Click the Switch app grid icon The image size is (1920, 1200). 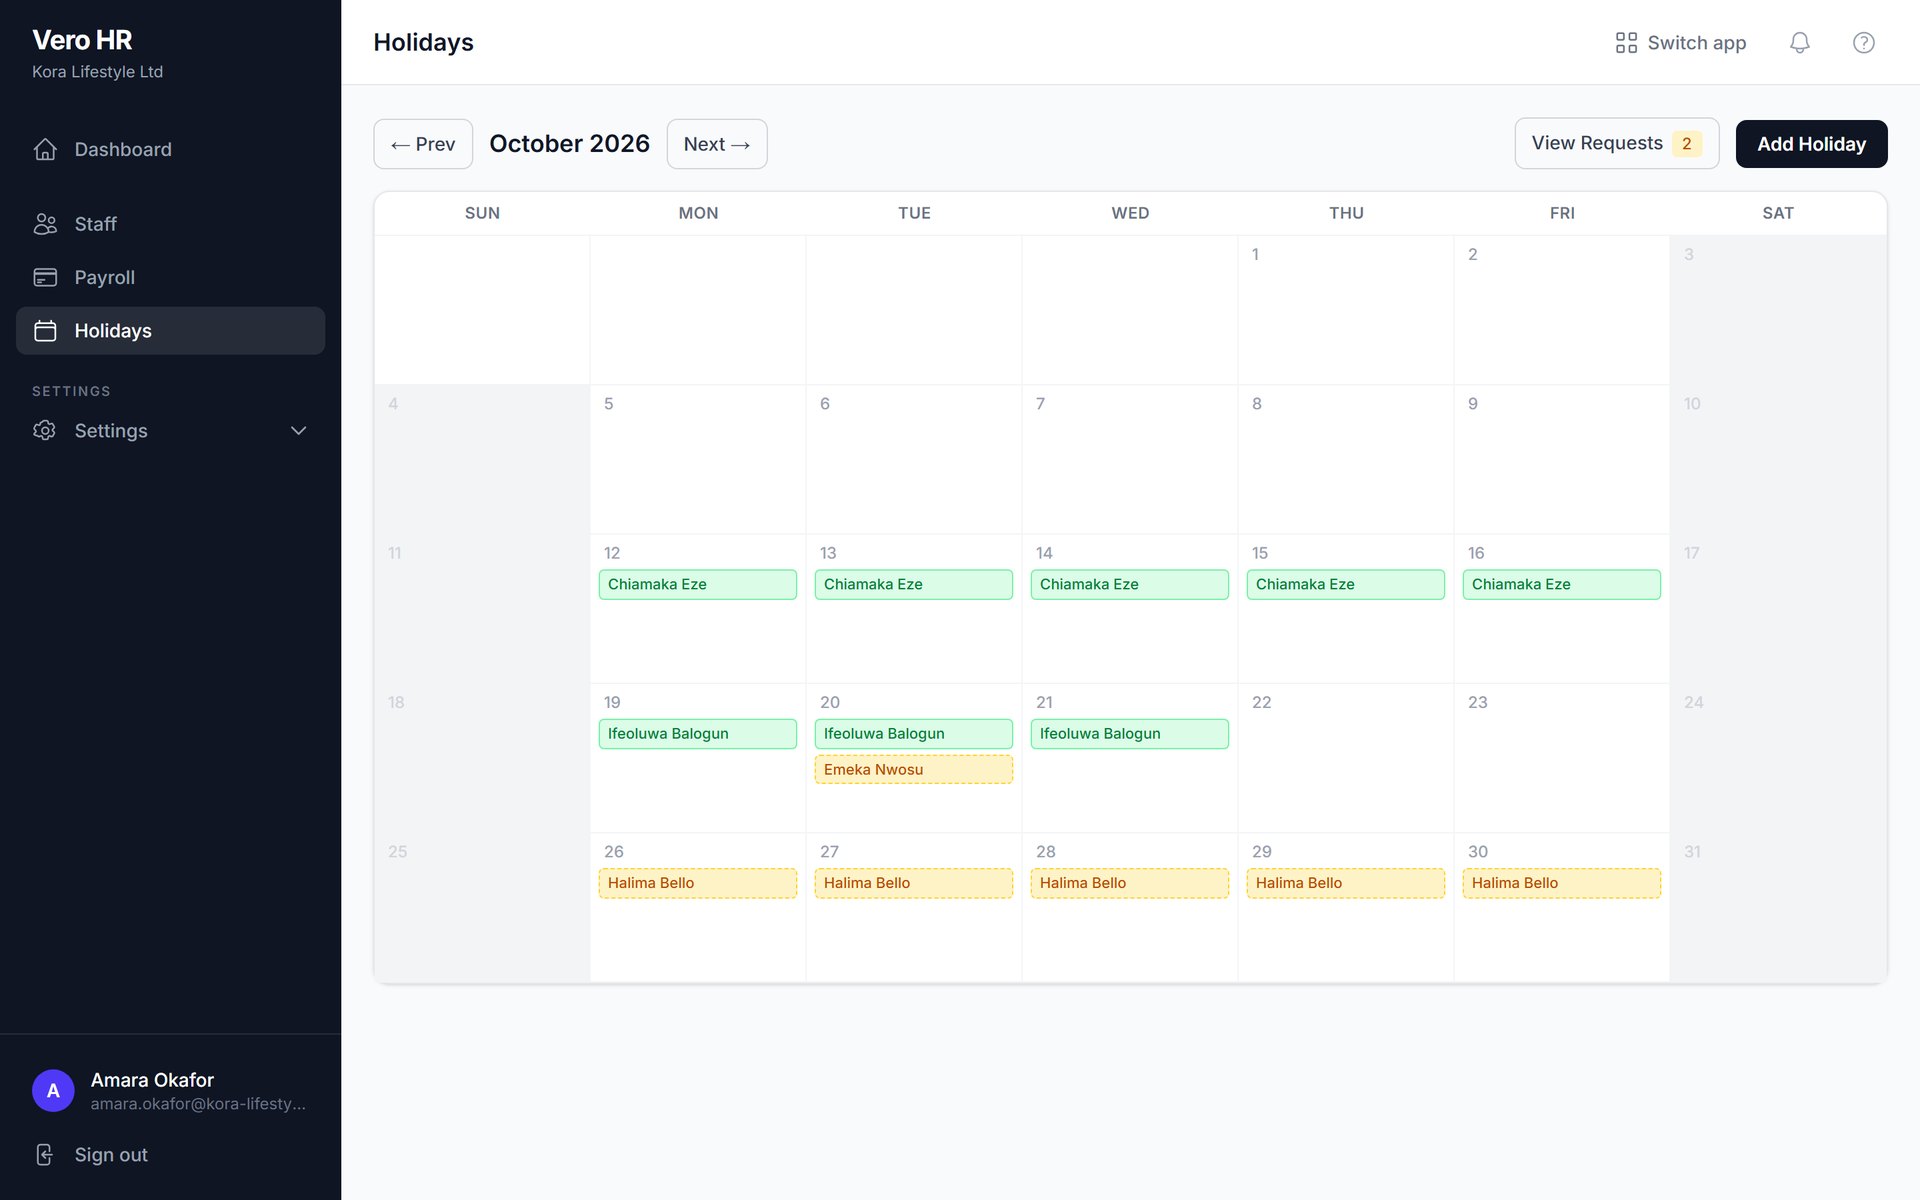(1626, 43)
